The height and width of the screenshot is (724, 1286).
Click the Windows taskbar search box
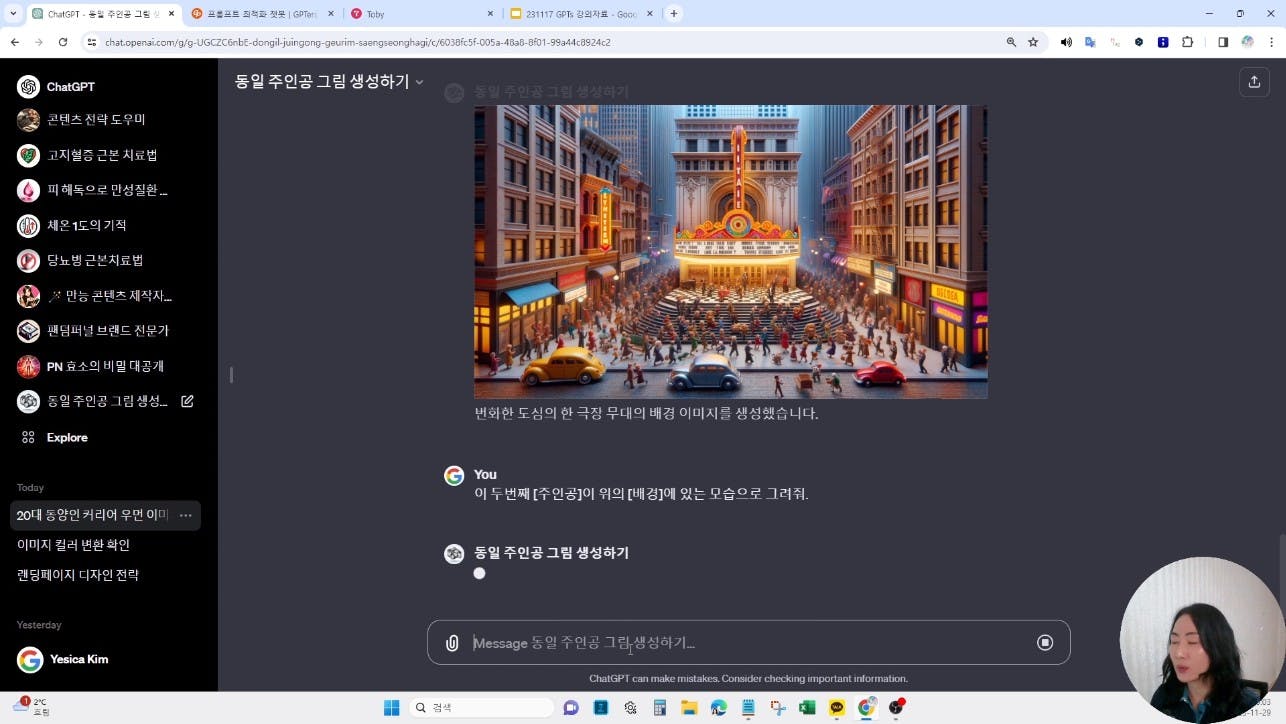pos(482,708)
